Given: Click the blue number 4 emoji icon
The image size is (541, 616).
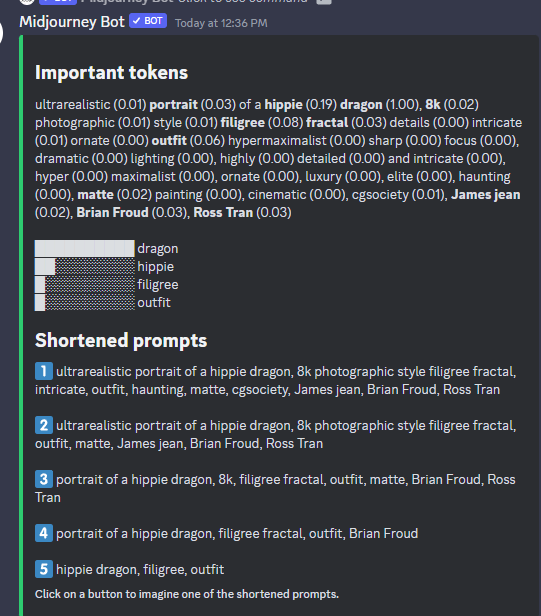Looking at the screenshot, I should (44, 533).
